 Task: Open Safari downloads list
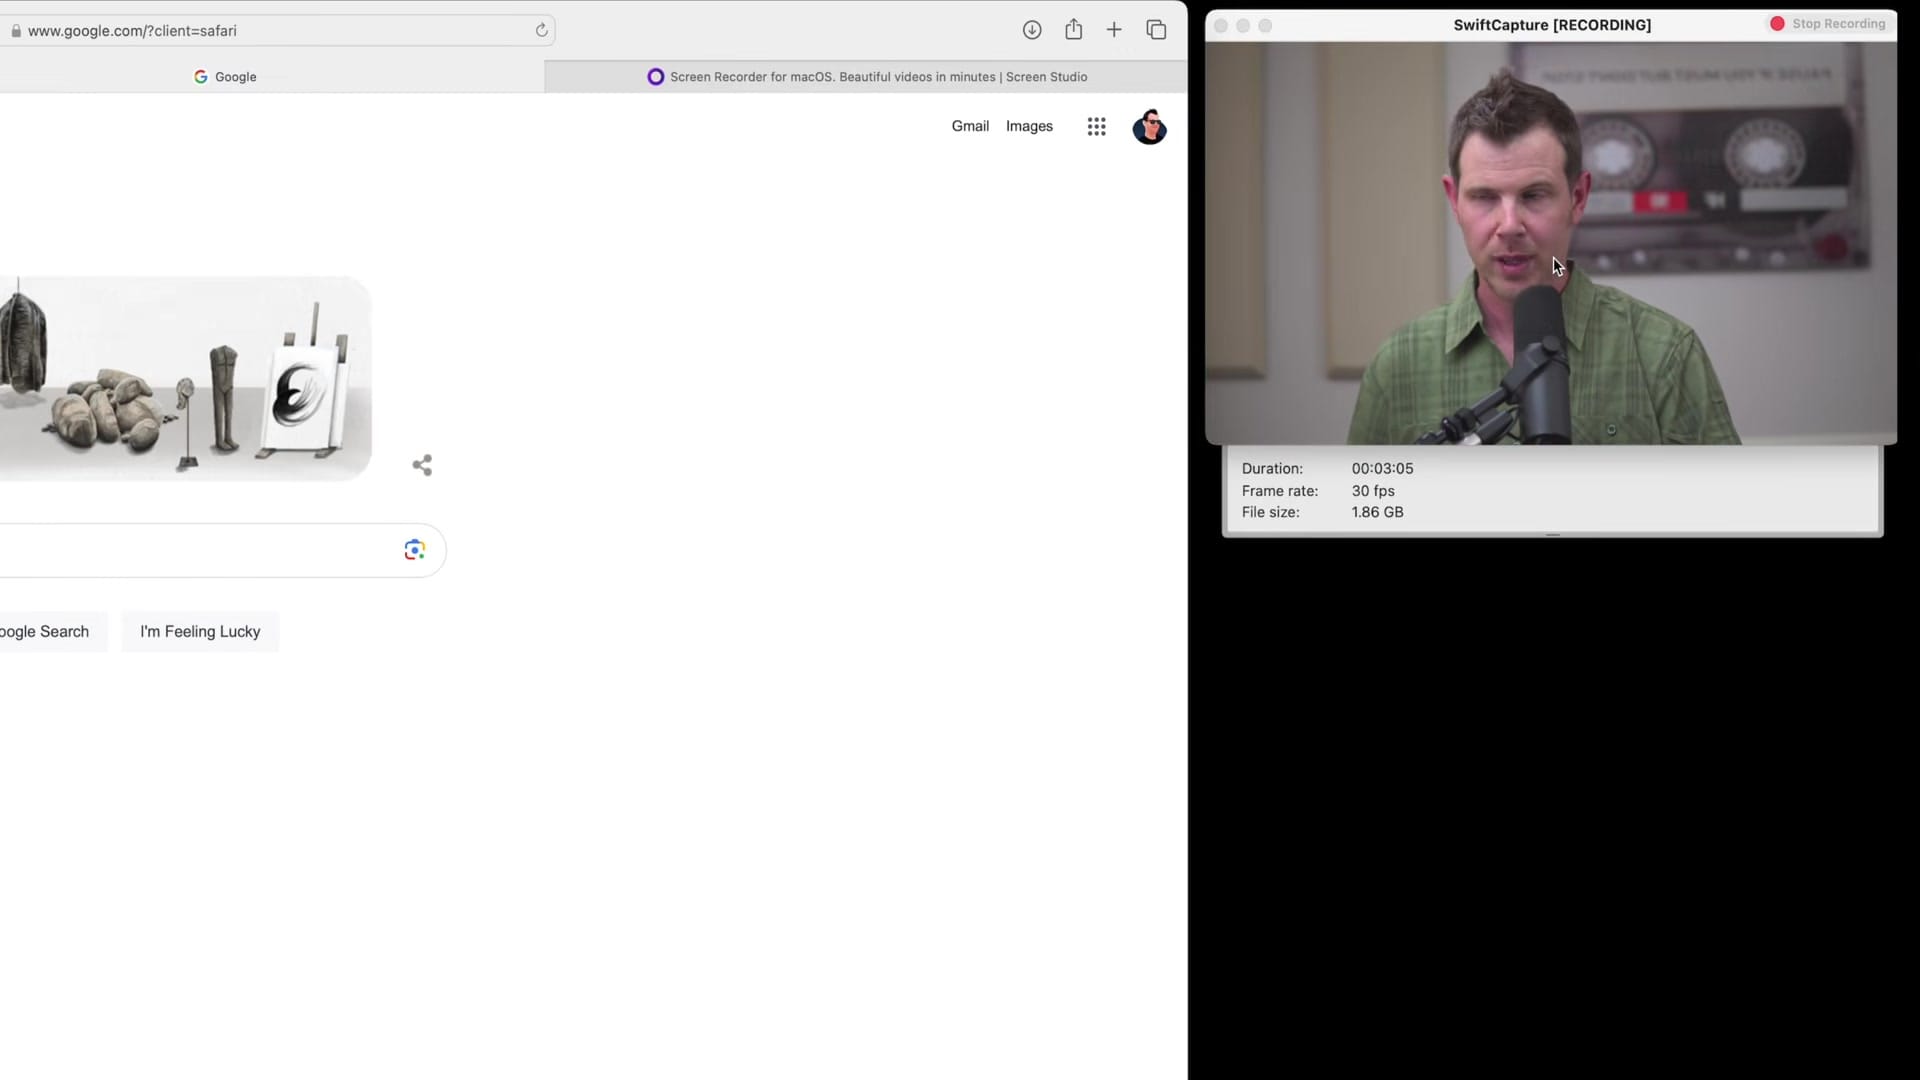(1032, 30)
